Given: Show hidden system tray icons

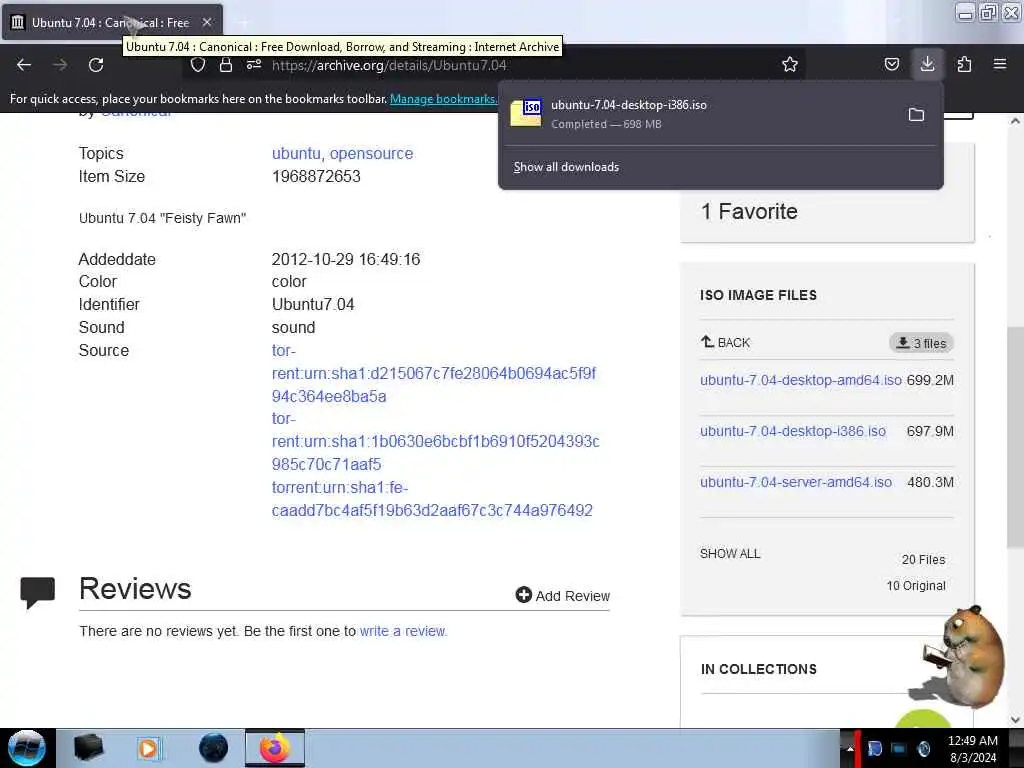Looking at the screenshot, I should 850,749.
